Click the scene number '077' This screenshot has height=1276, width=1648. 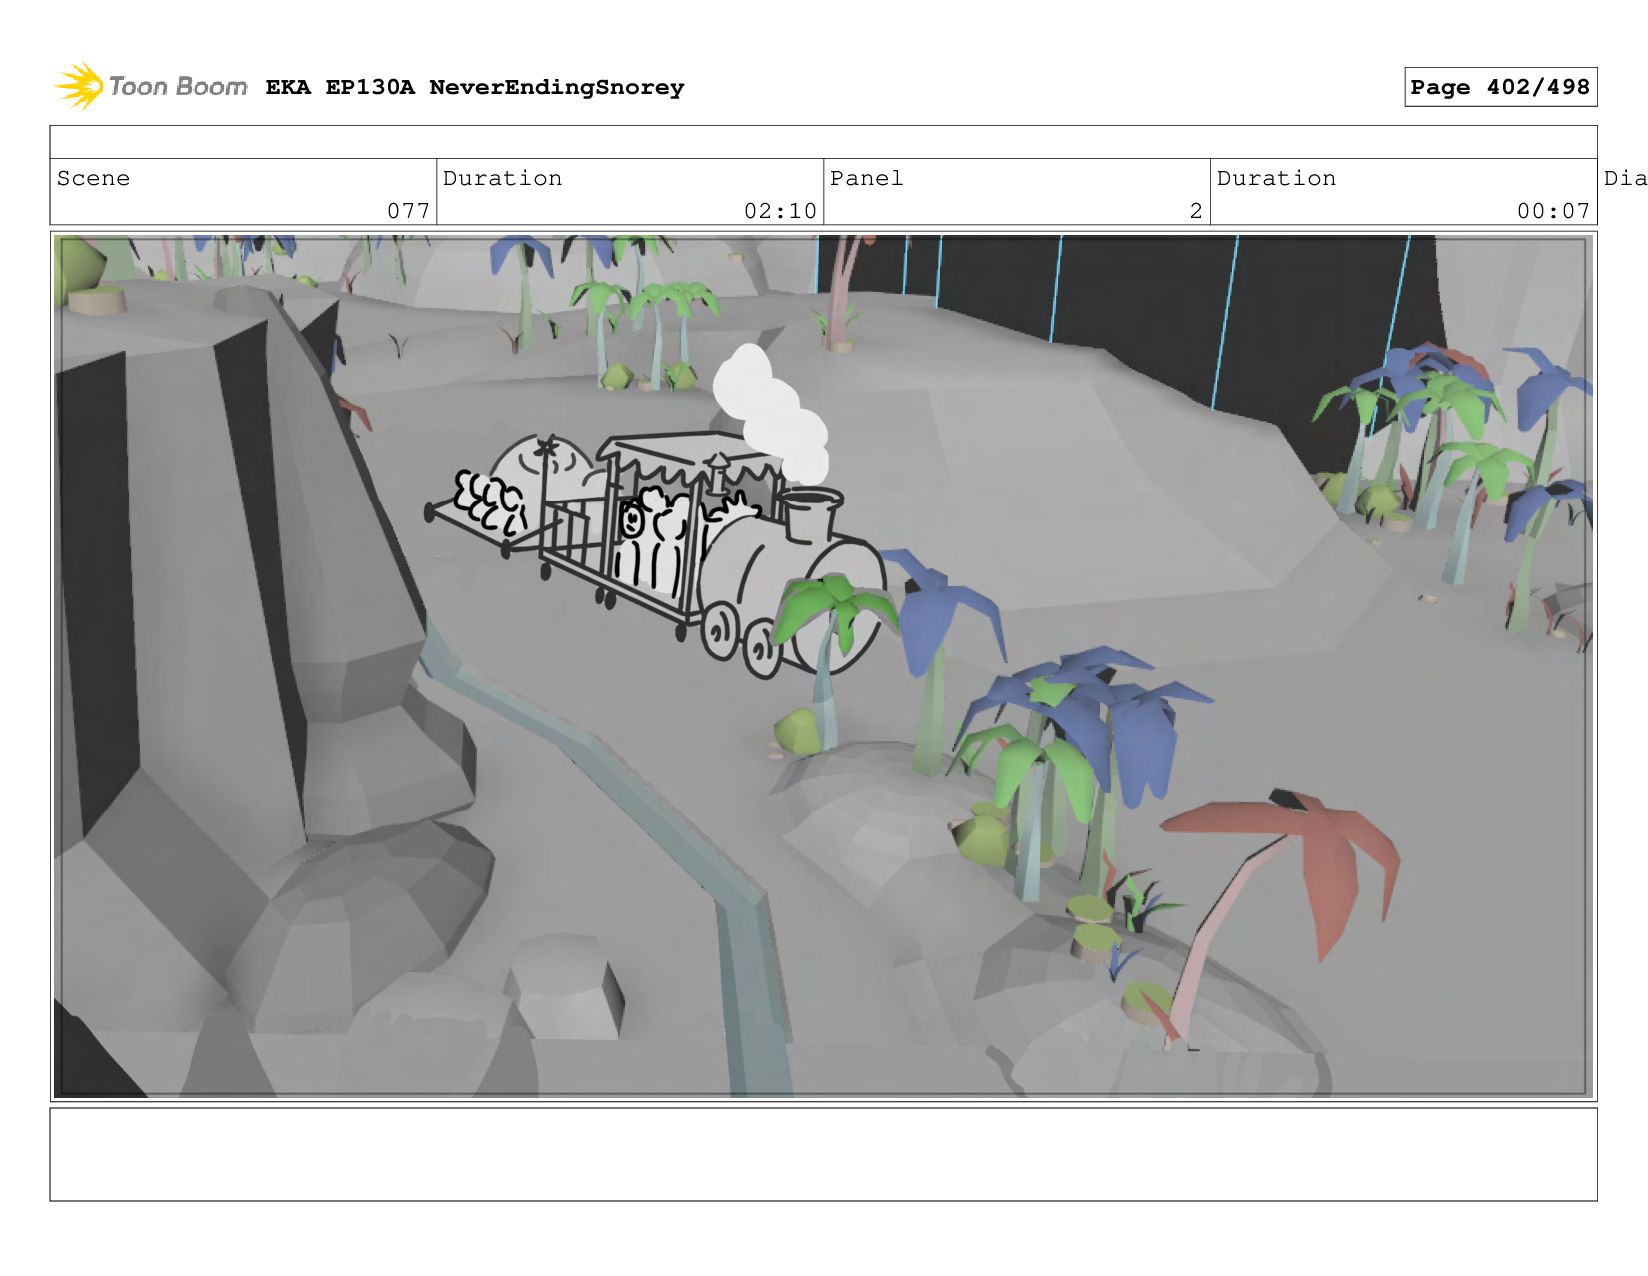click(x=408, y=210)
